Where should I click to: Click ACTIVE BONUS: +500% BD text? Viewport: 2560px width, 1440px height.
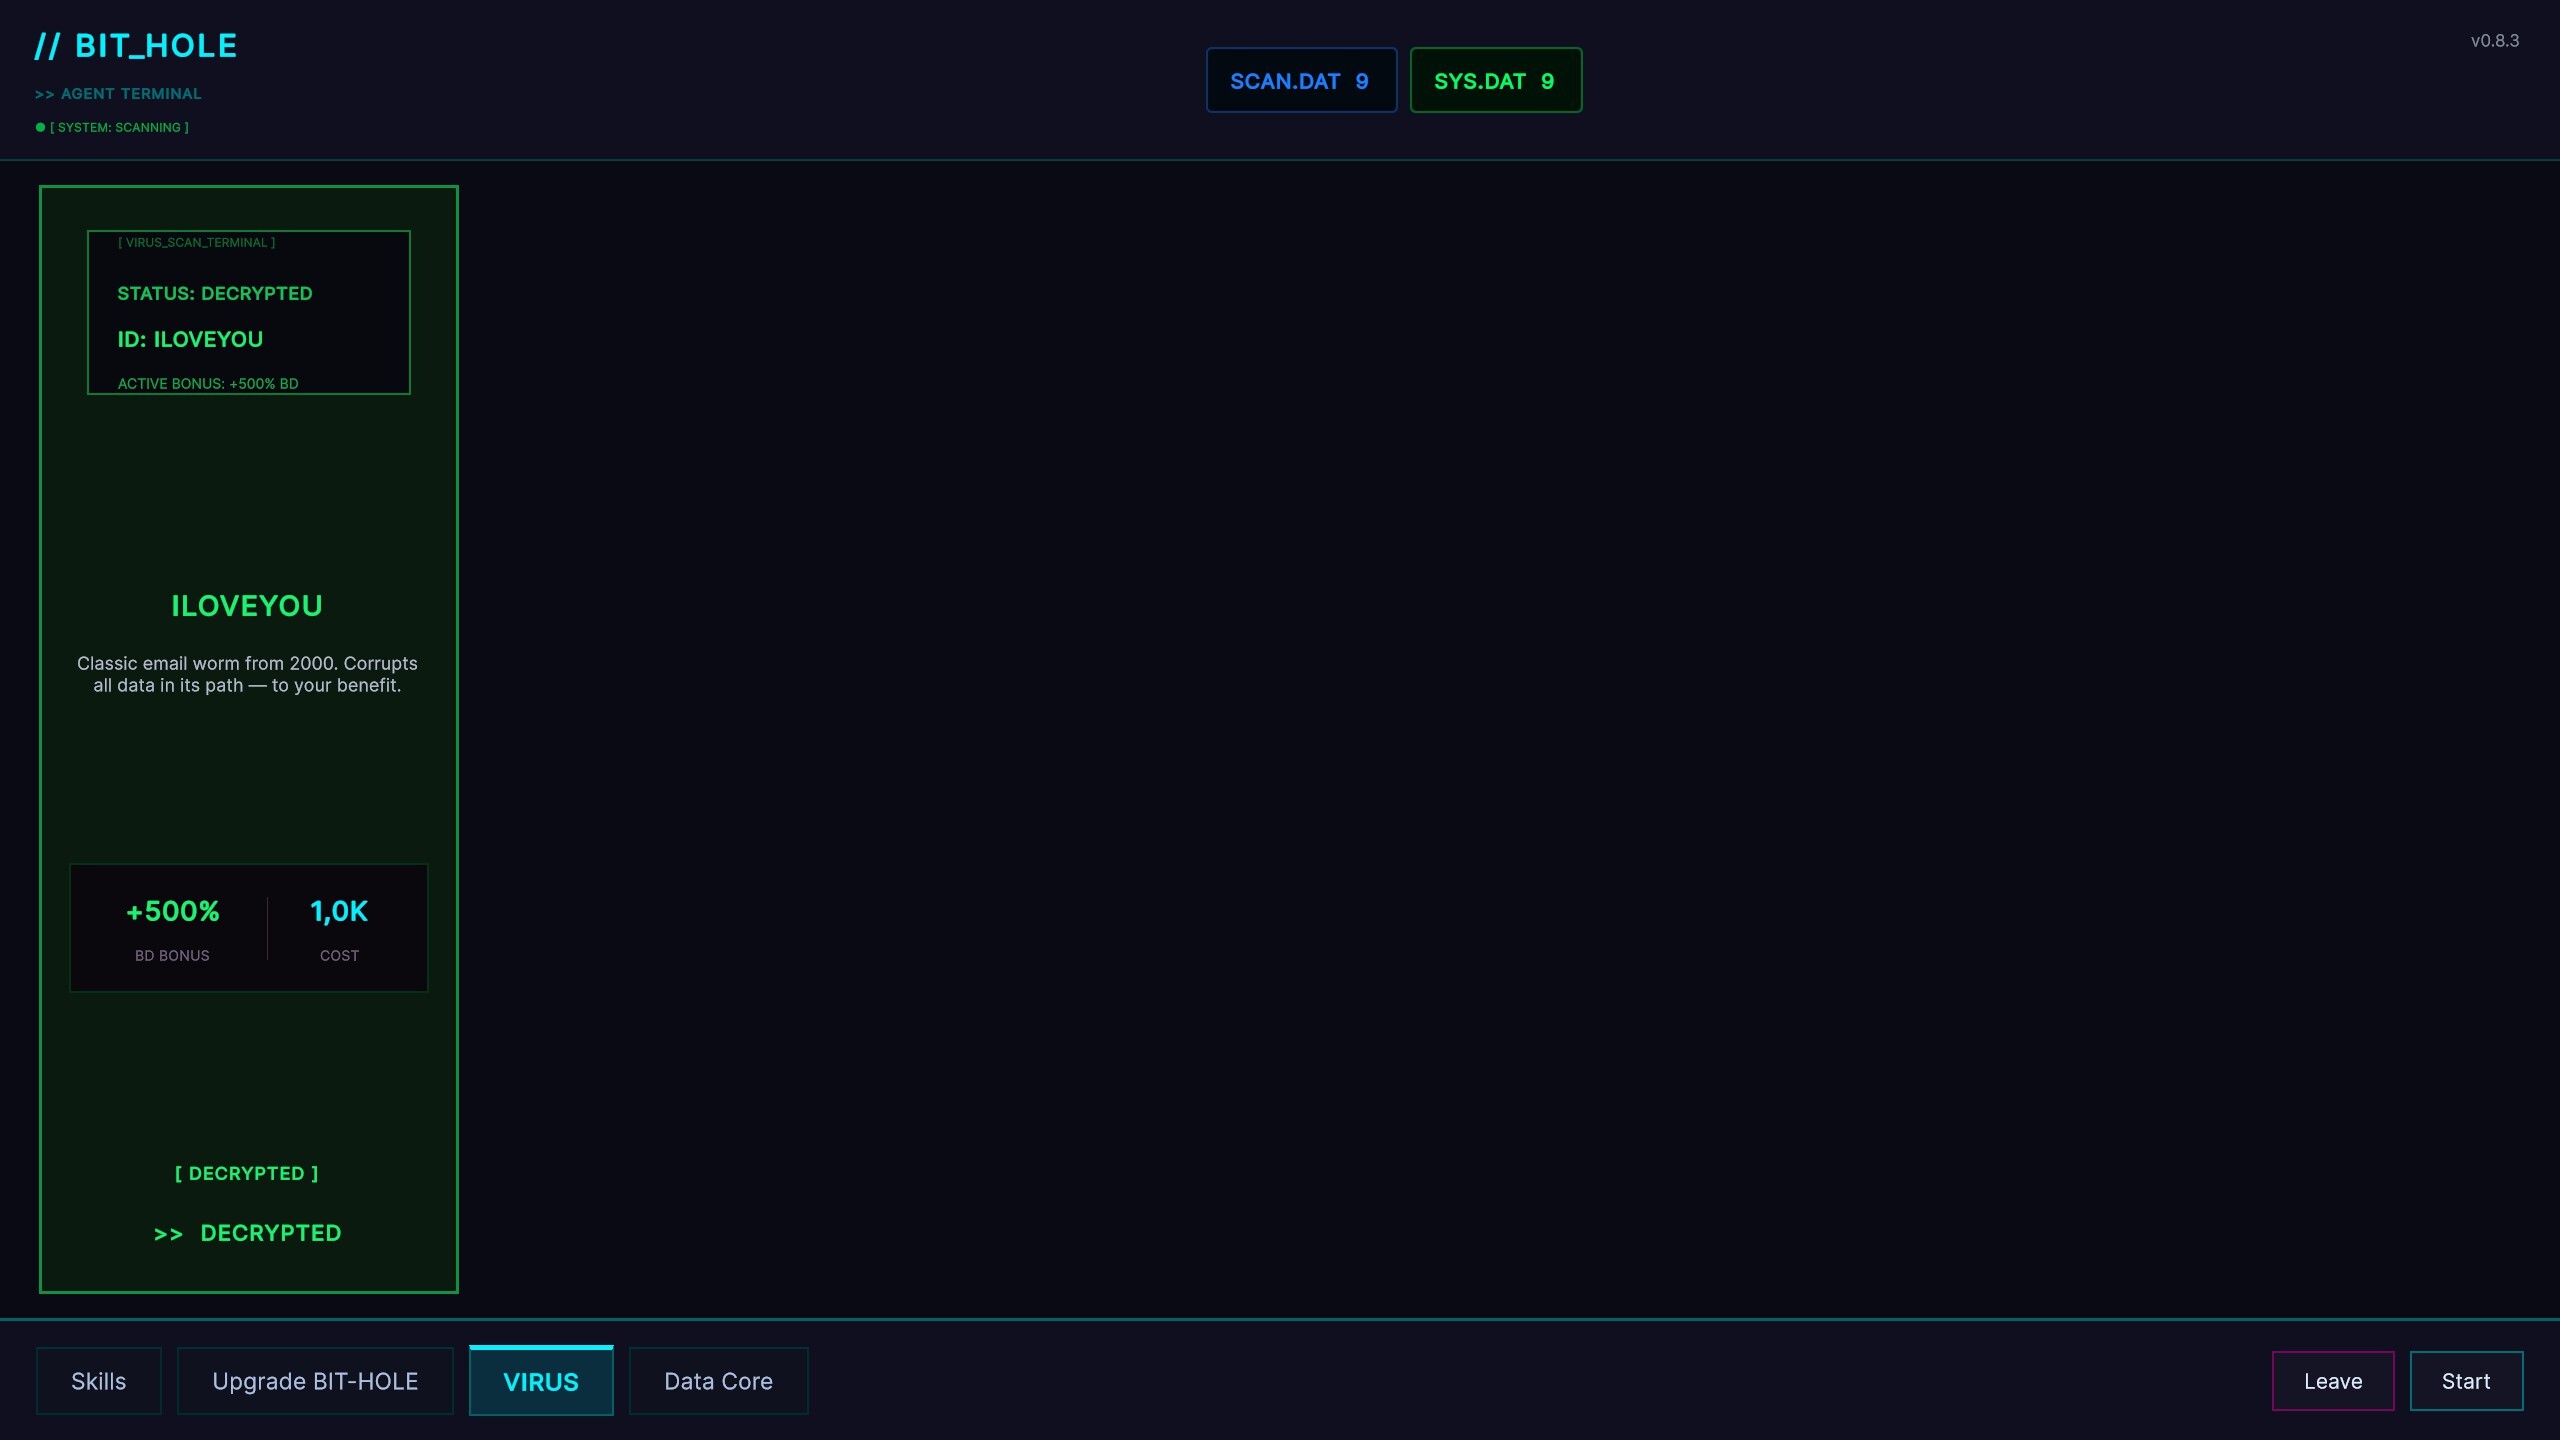[x=208, y=384]
